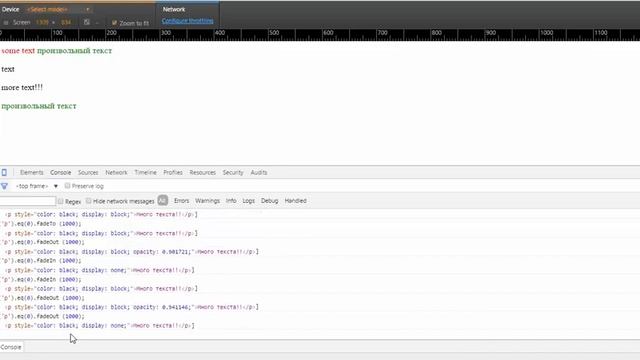The height and width of the screenshot is (360, 640).
Task: Filter console by Warnings
Action: click(207, 200)
